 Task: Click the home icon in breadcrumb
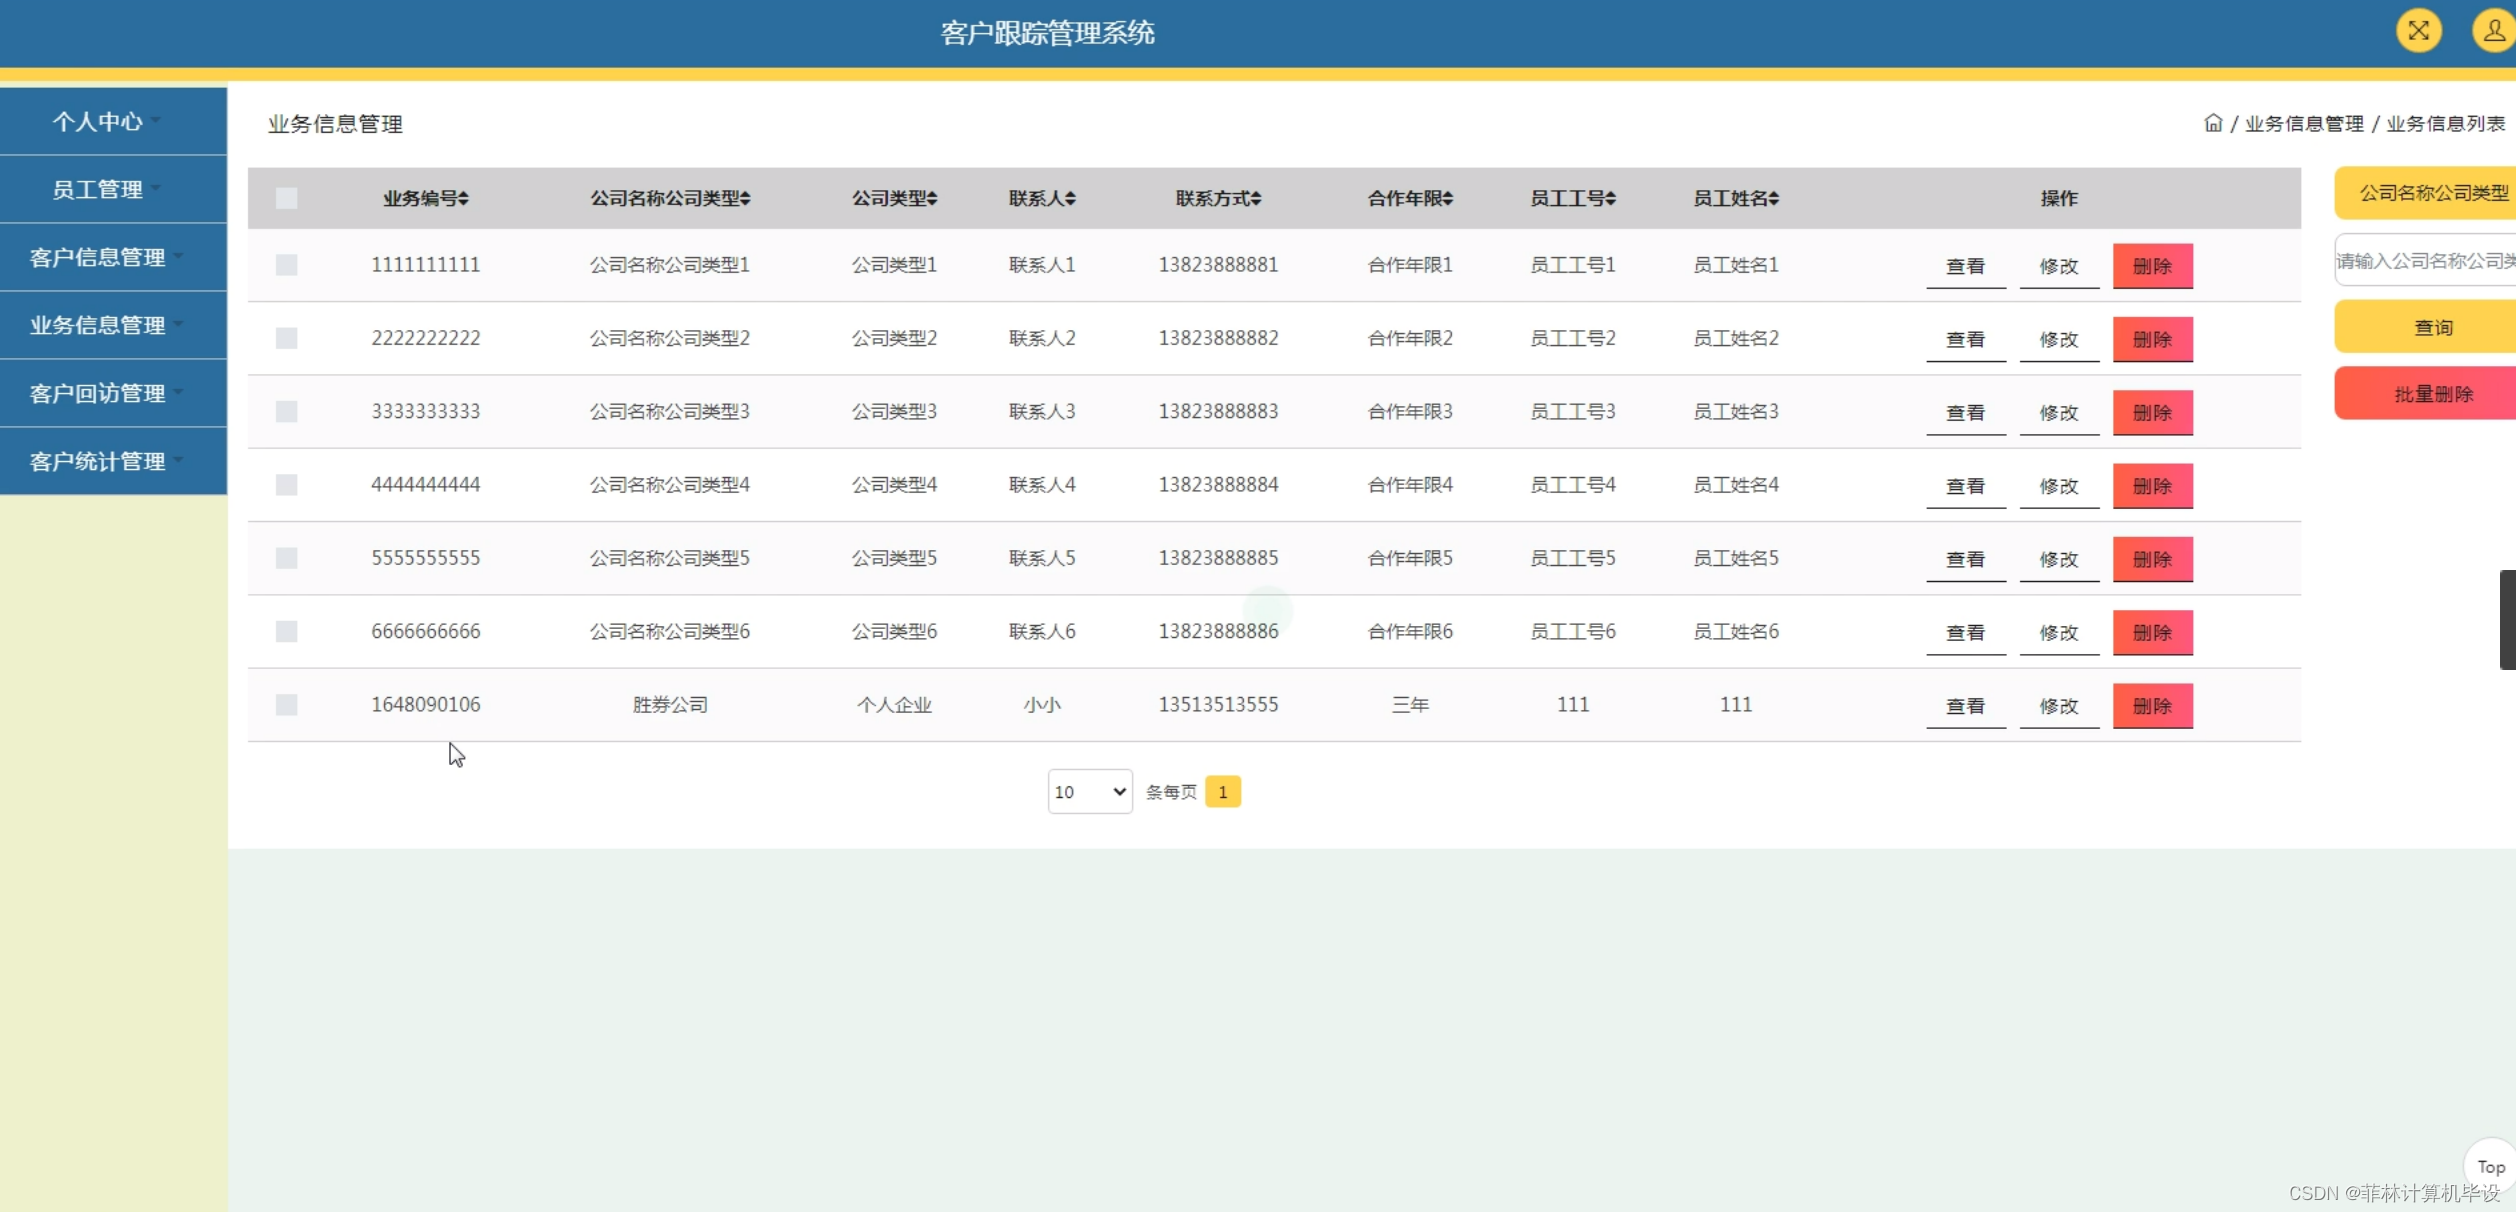click(x=2213, y=123)
